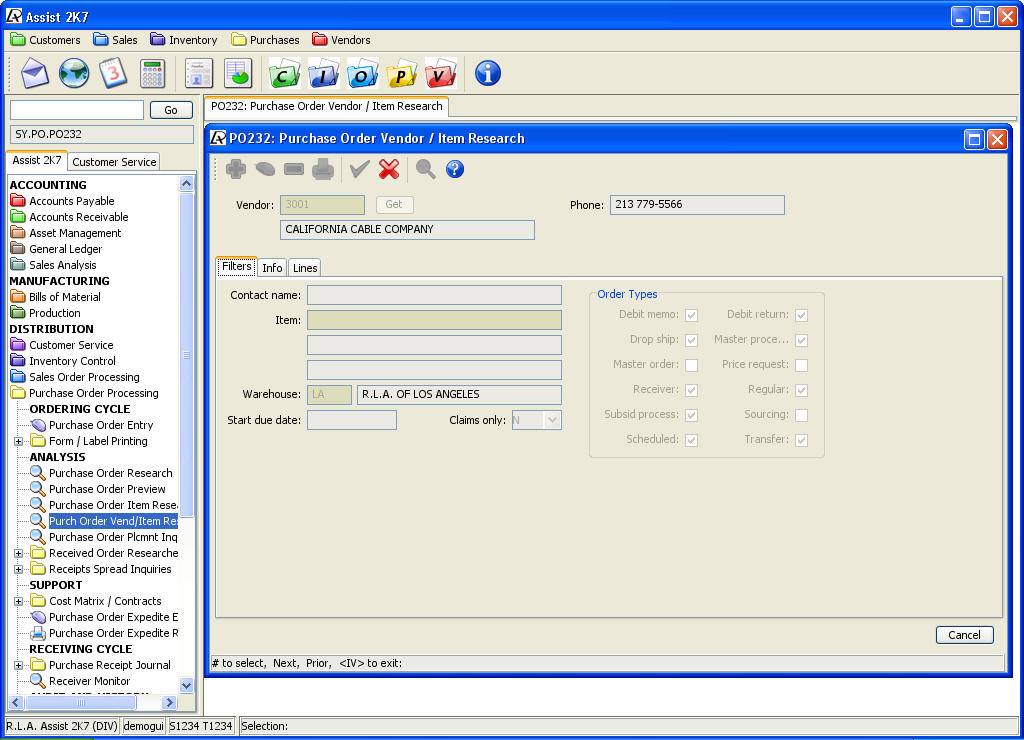The height and width of the screenshot is (740, 1024).
Task: Open the Inventory menu
Action: [184, 40]
